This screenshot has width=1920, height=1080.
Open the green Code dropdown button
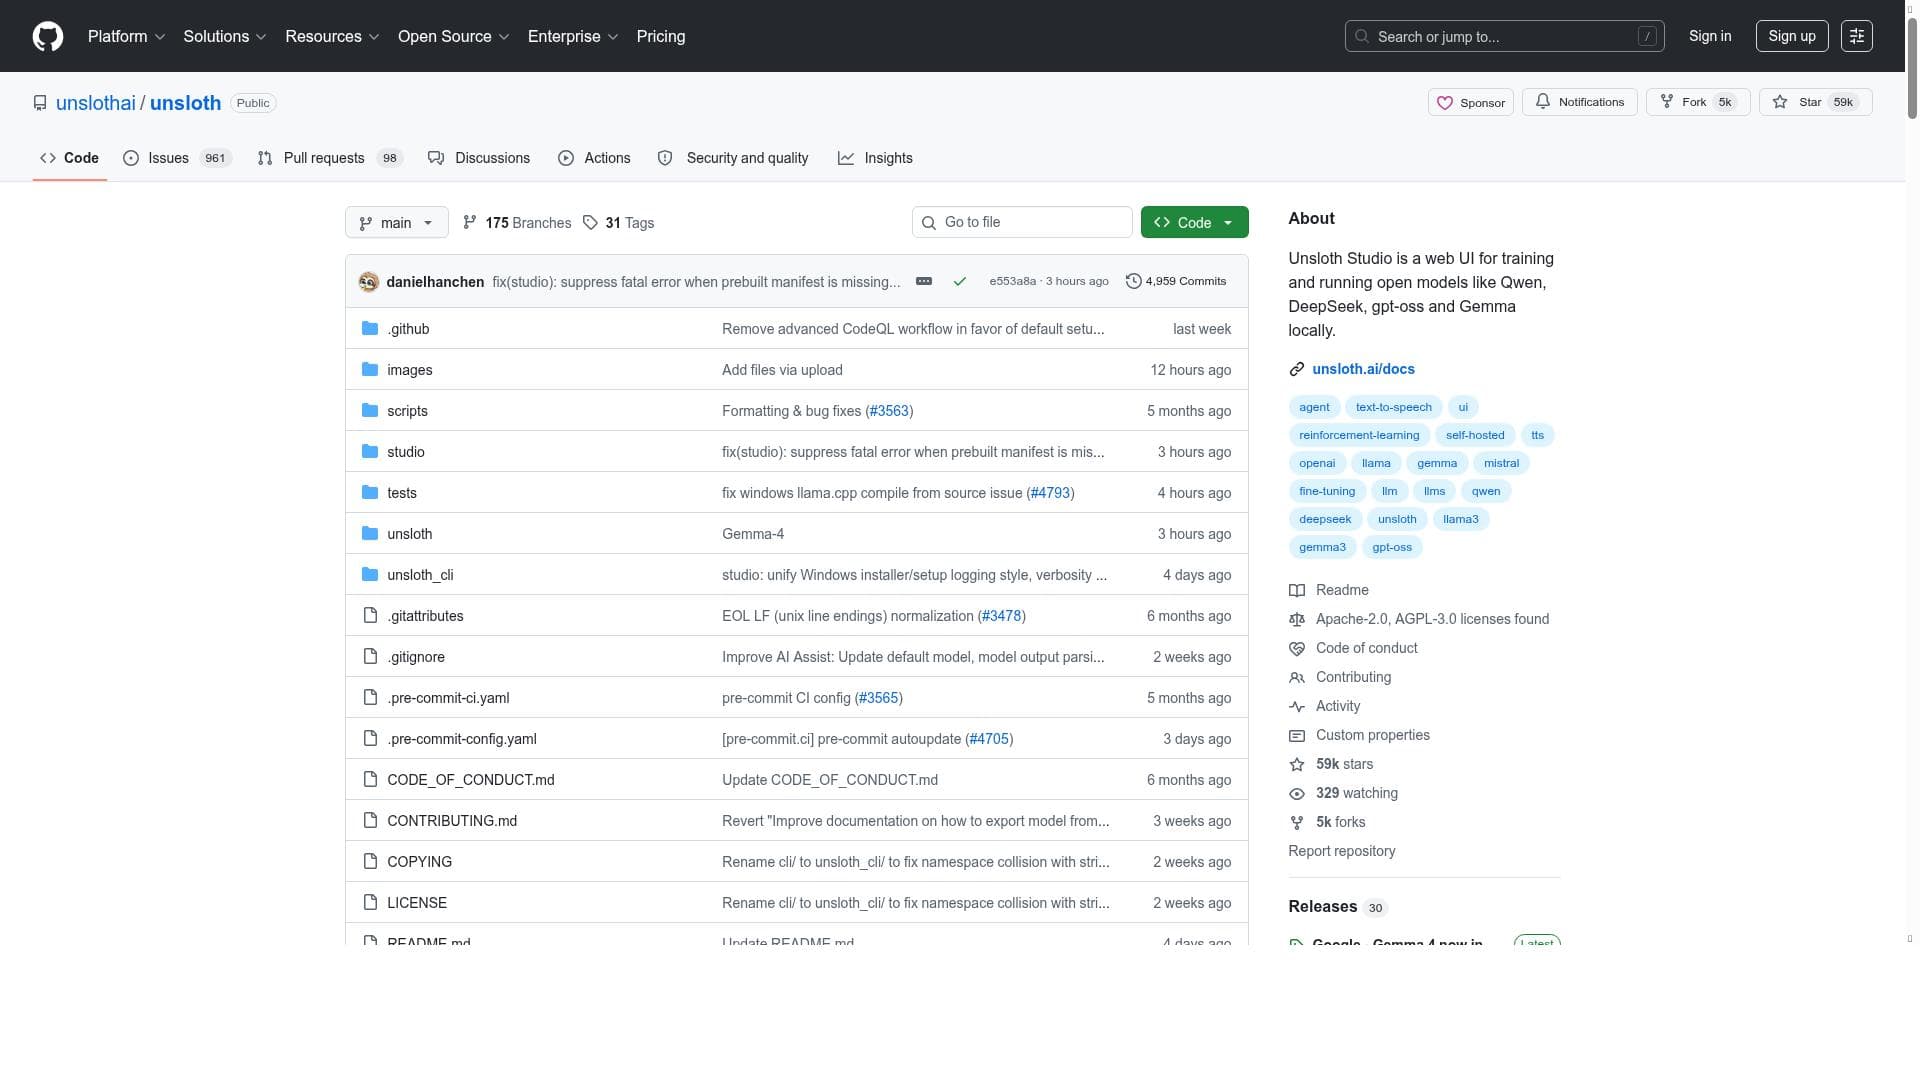click(x=1194, y=222)
